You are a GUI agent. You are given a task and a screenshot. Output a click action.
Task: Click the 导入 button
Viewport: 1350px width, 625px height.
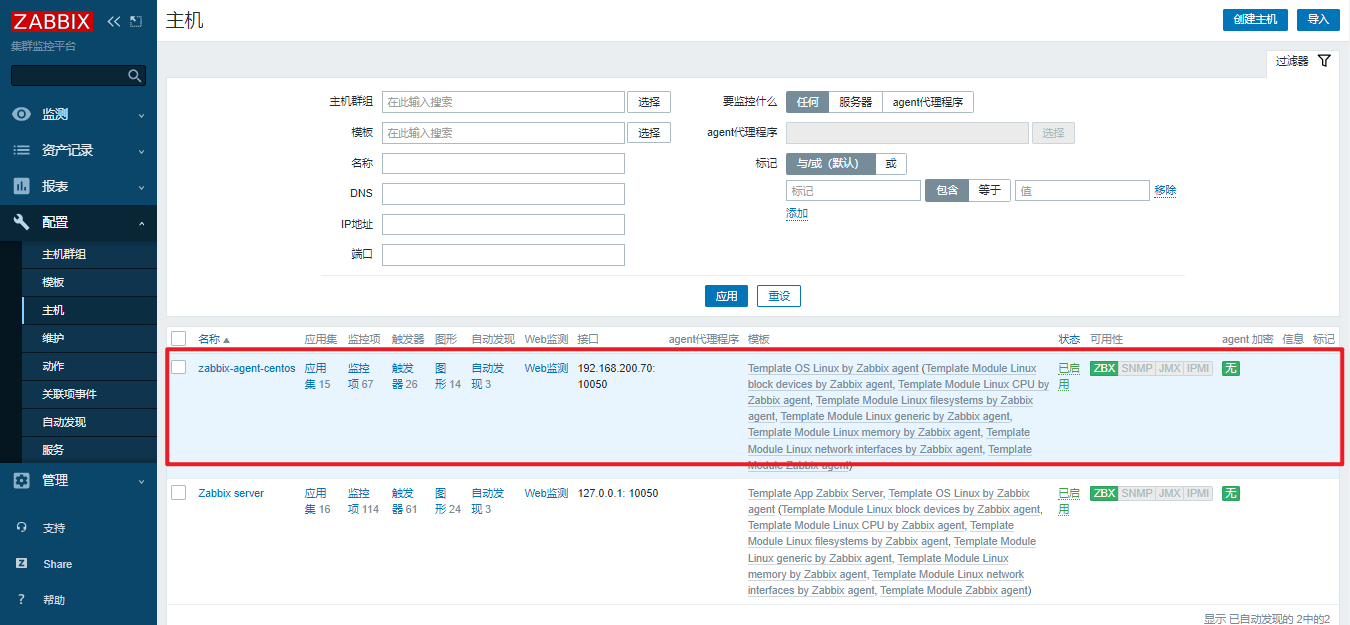tap(1318, 19)
